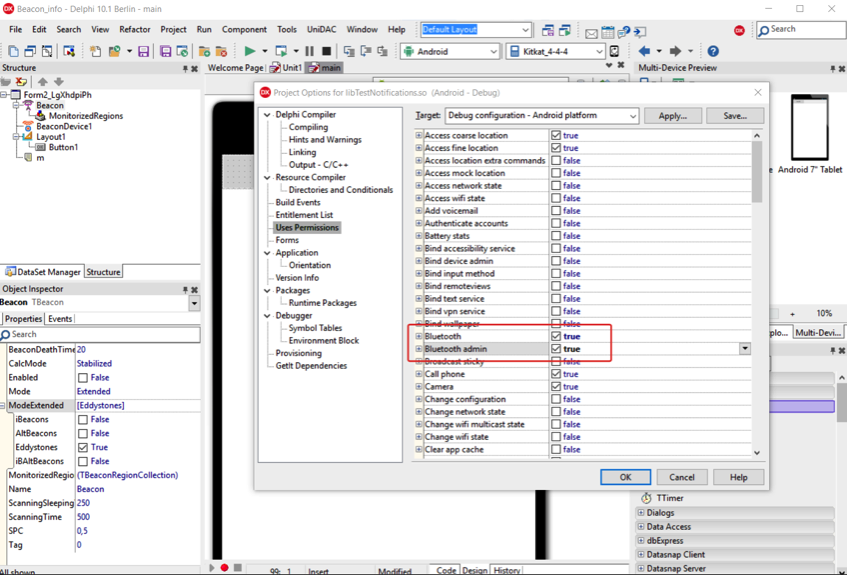
Task: Collapse the Debugger tree node
Action: click(267, 315)
